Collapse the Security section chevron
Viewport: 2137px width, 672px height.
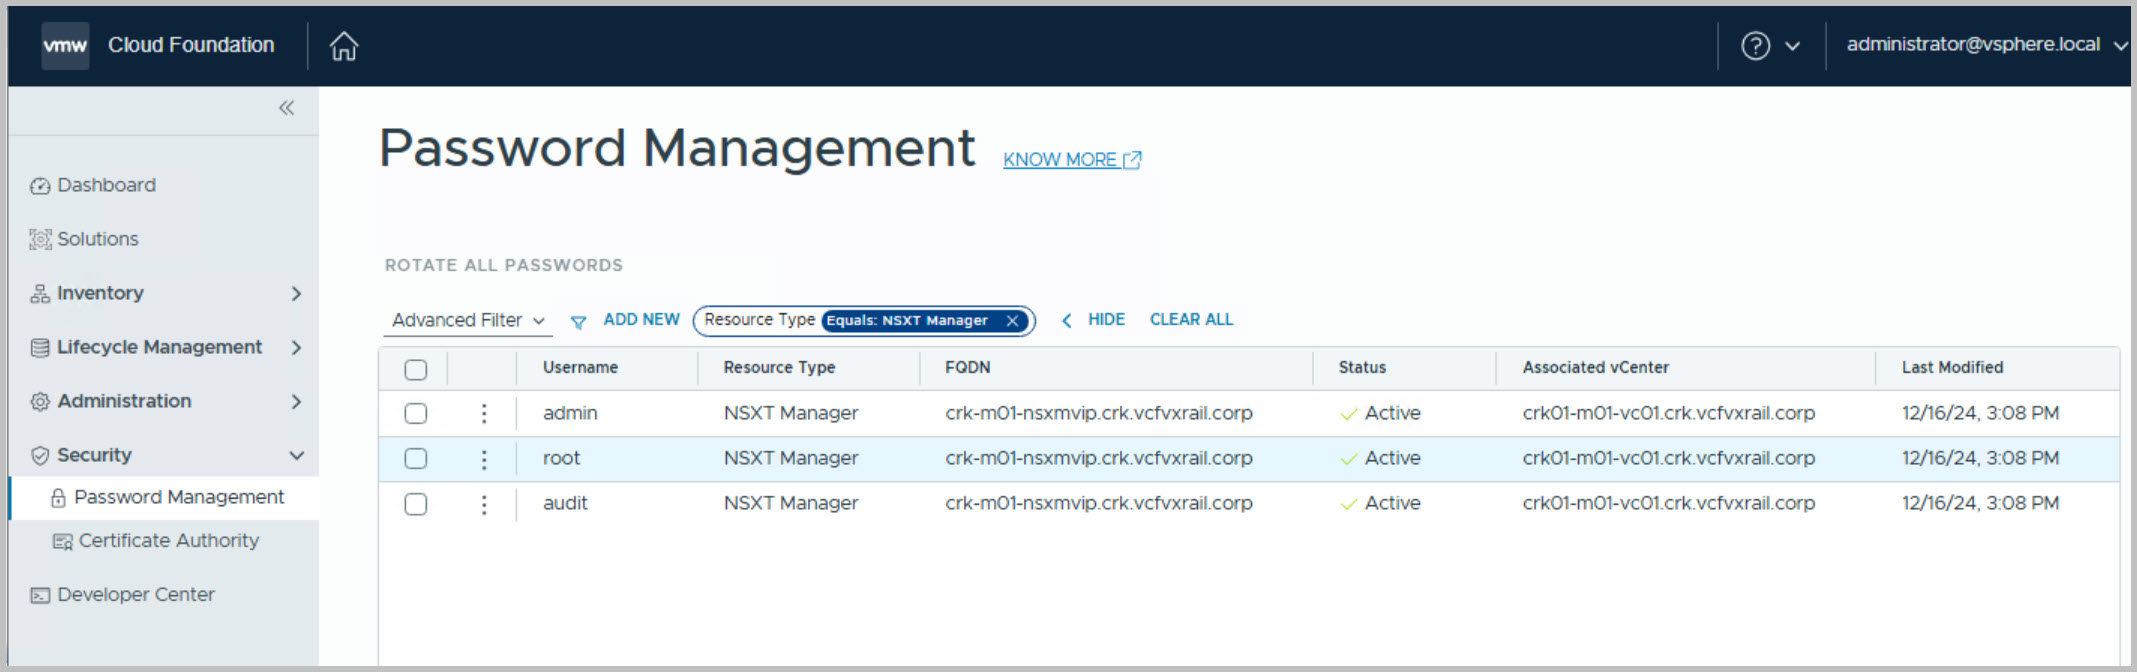pos(296,456)
